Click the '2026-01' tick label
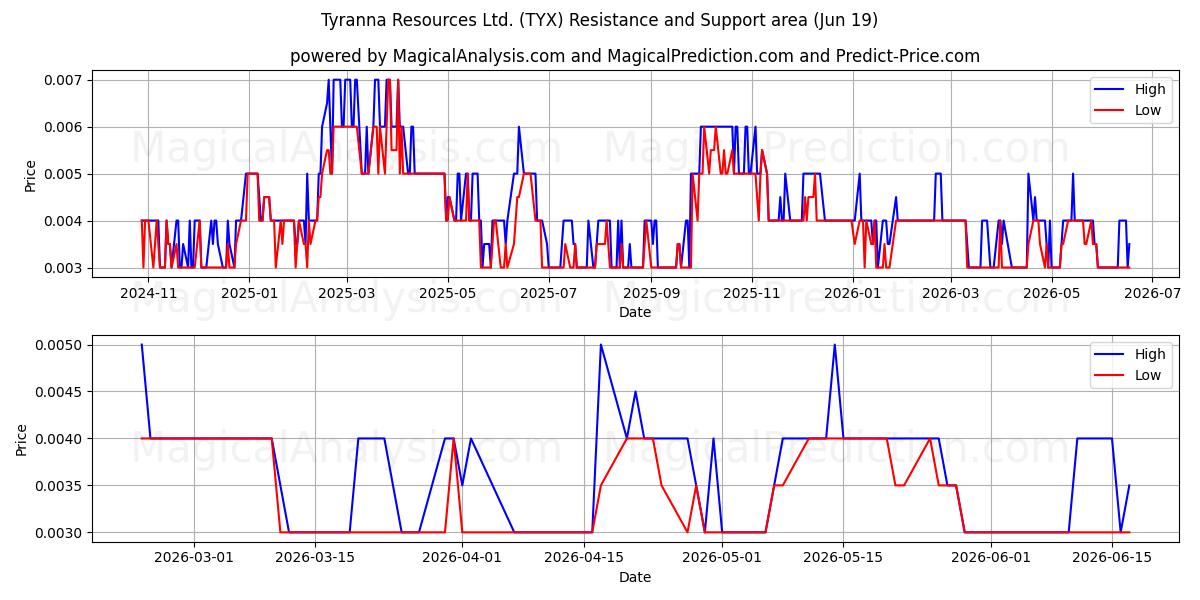The height and width of the screenshot is (600, 1200). [853, 293]
